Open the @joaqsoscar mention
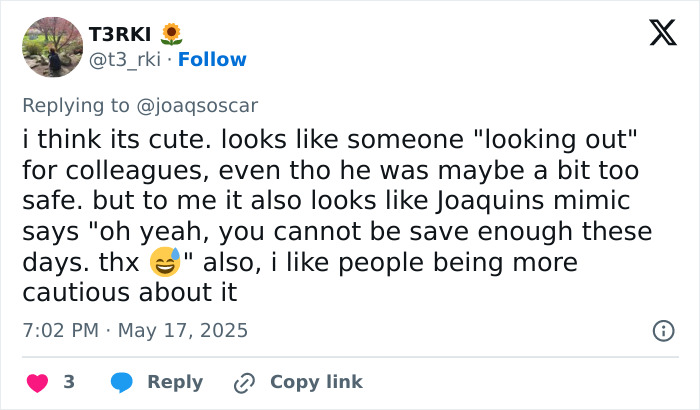Screen dimensions: 700x410 click(x=201, y=102)
